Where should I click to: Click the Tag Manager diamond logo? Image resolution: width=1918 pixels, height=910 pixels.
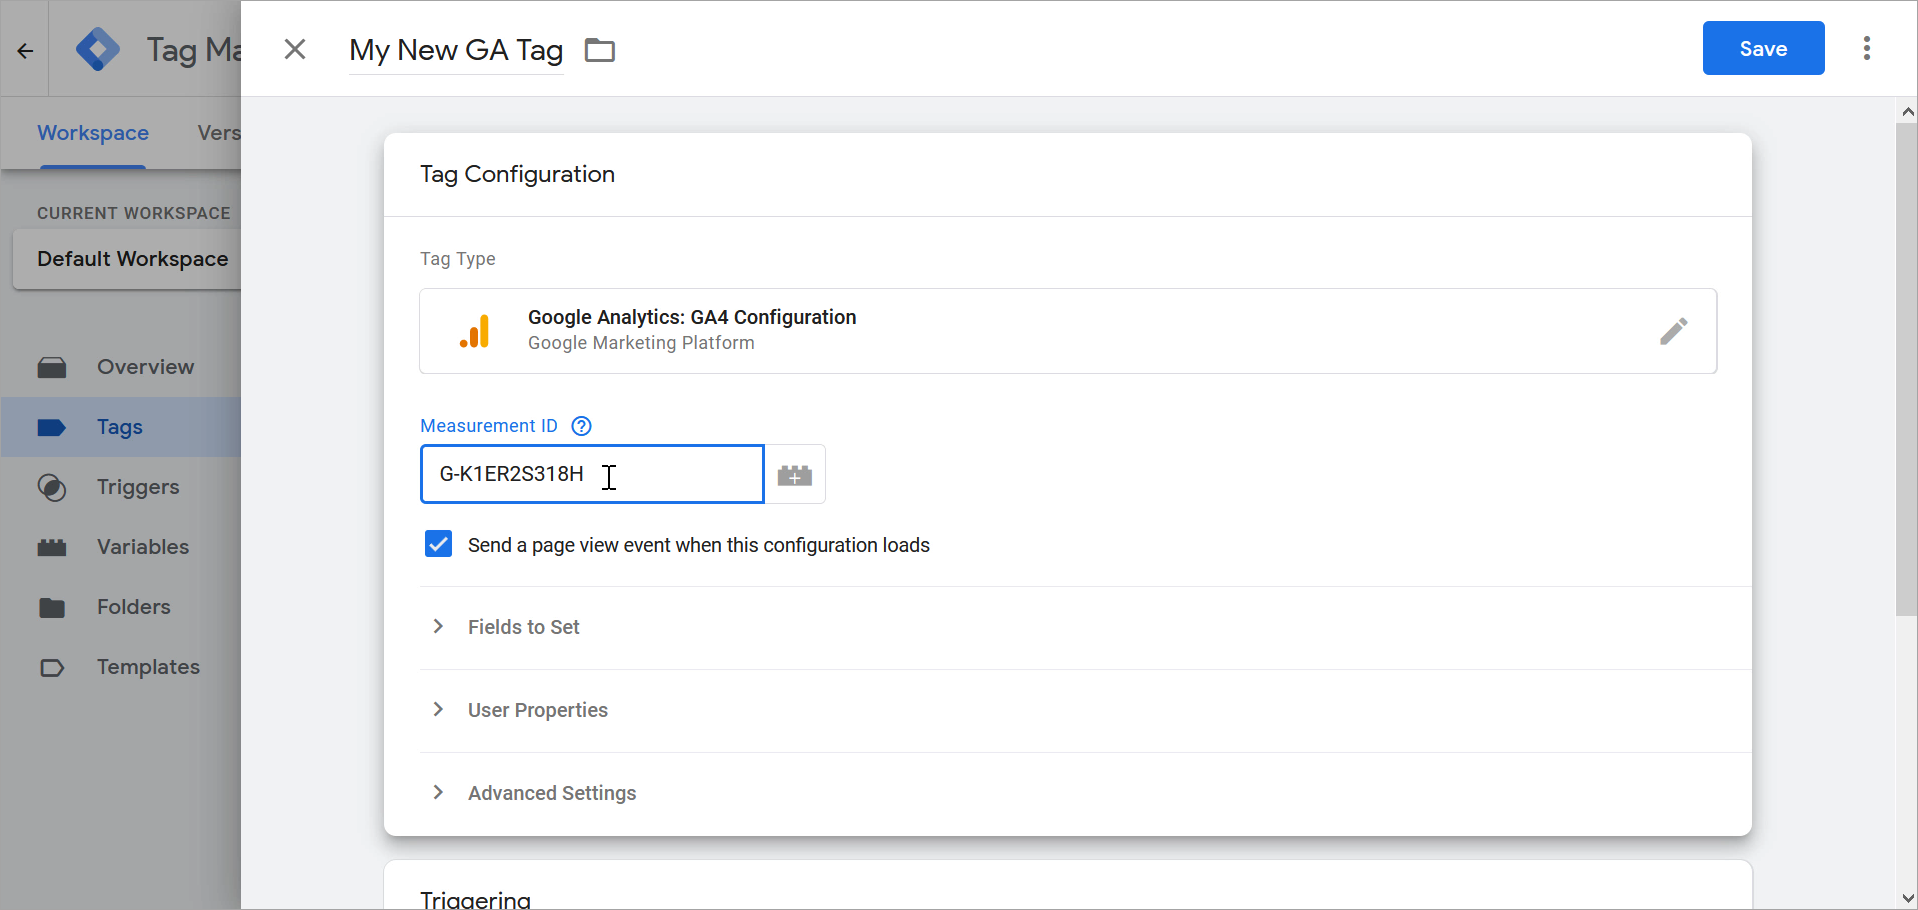coord(98,49)
